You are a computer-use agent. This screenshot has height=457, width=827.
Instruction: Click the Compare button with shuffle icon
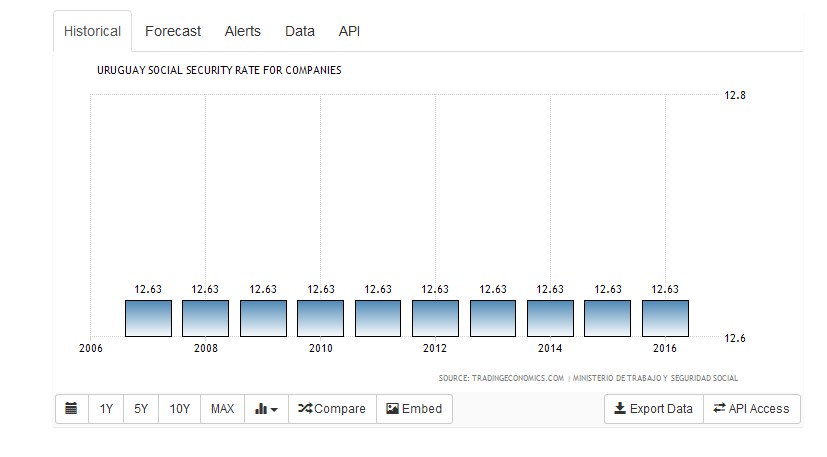click(332, 409)
